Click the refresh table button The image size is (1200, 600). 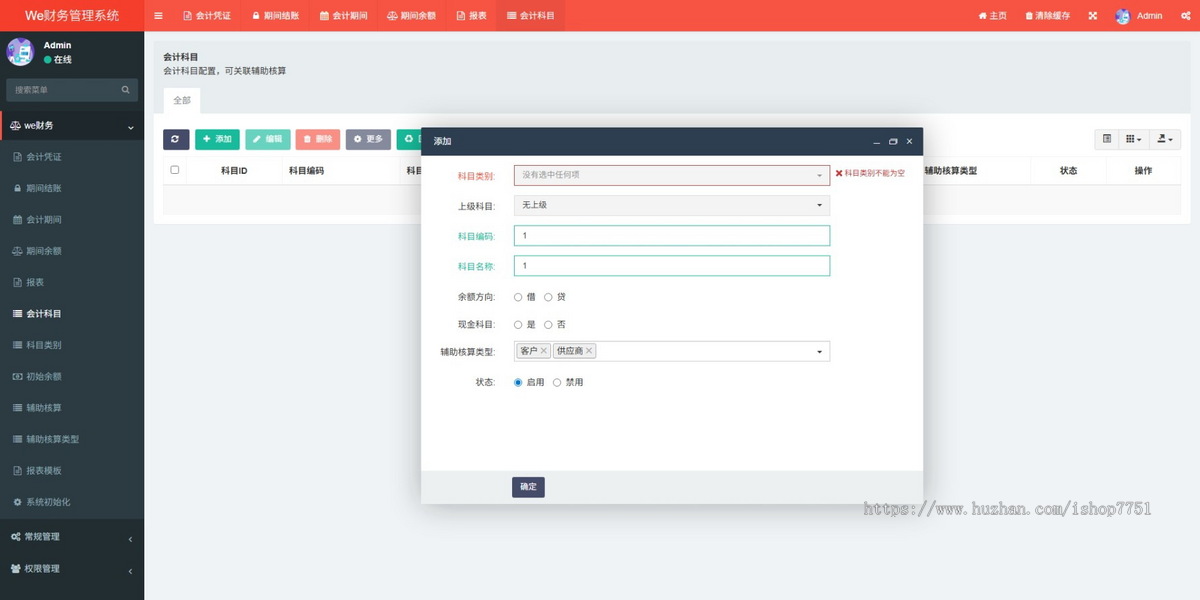coord(176,139)
